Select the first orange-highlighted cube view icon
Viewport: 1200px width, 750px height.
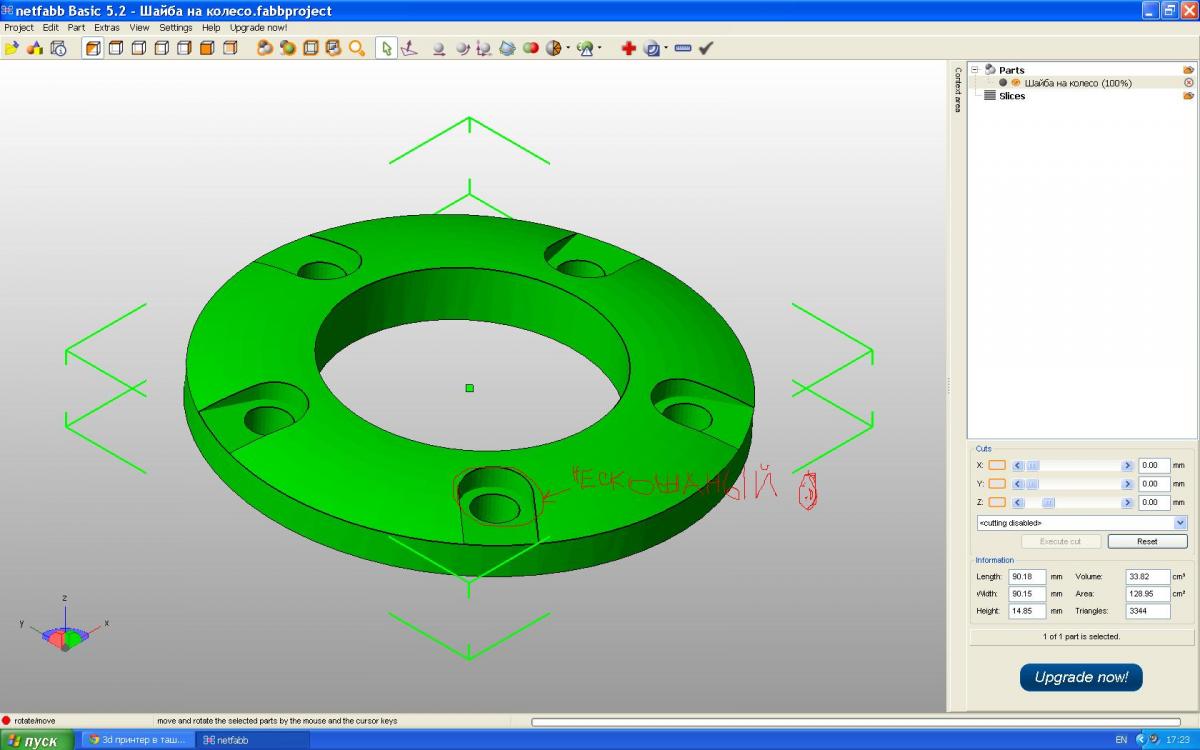tap(92, 48)
